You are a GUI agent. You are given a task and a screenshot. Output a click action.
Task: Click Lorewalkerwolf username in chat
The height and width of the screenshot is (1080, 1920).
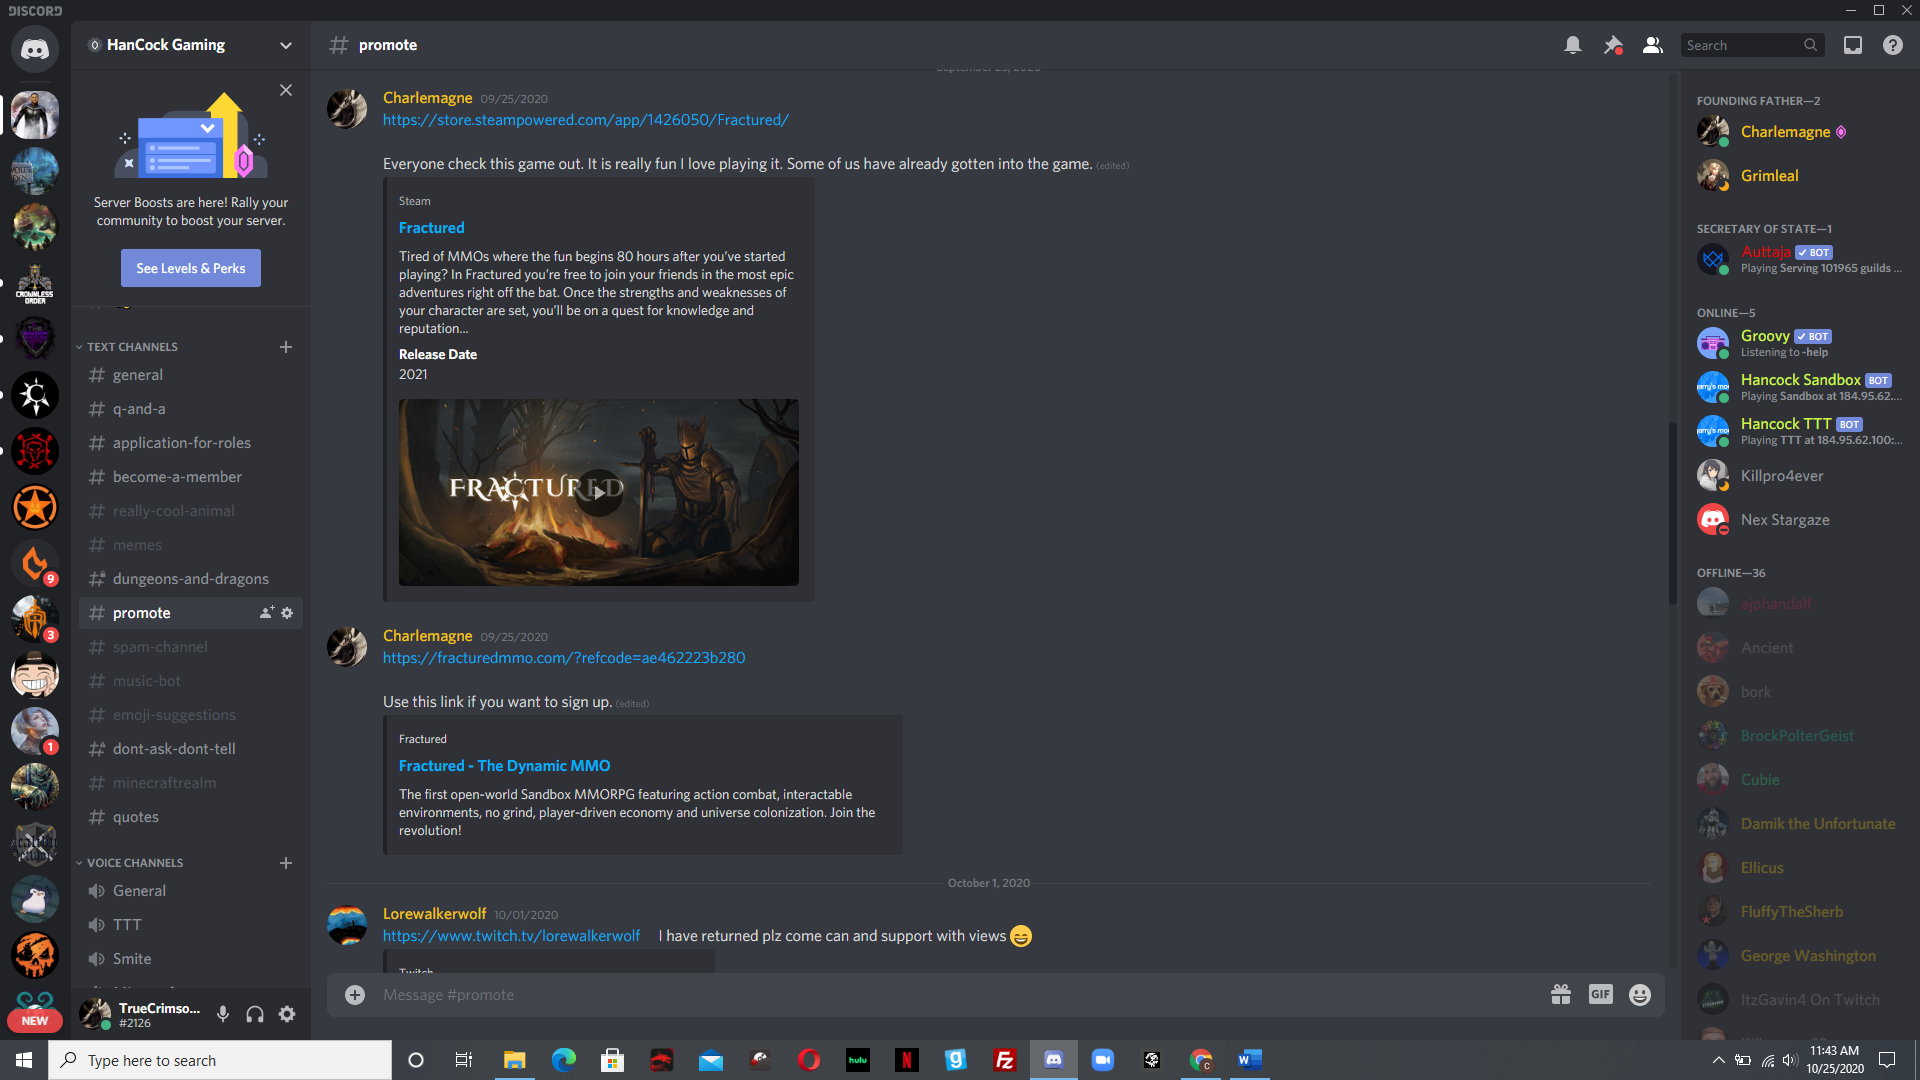click(434, 913)
